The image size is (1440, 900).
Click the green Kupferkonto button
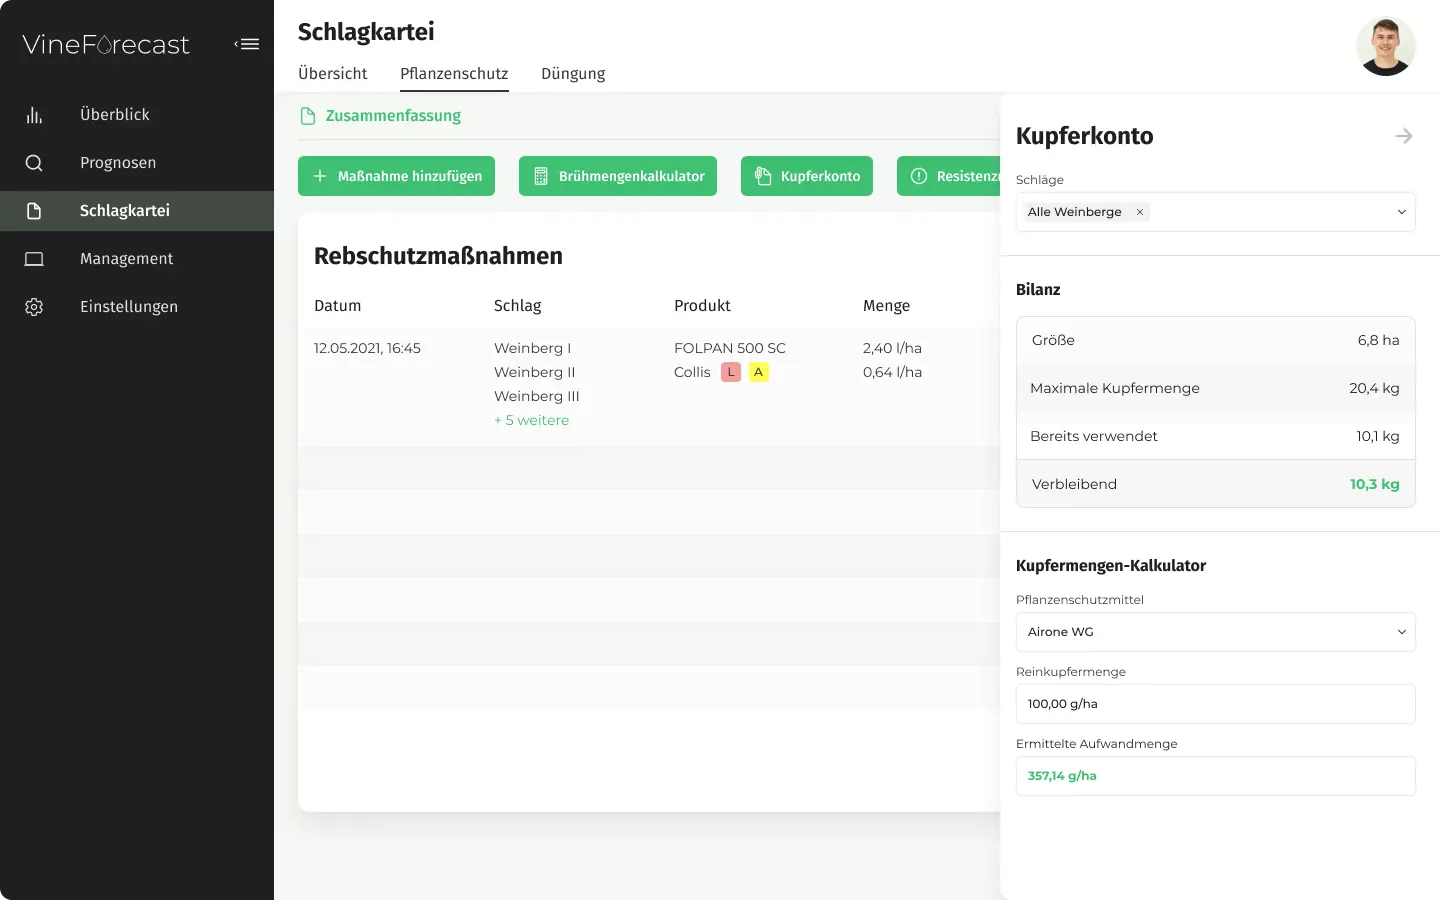tap(807, 176)
